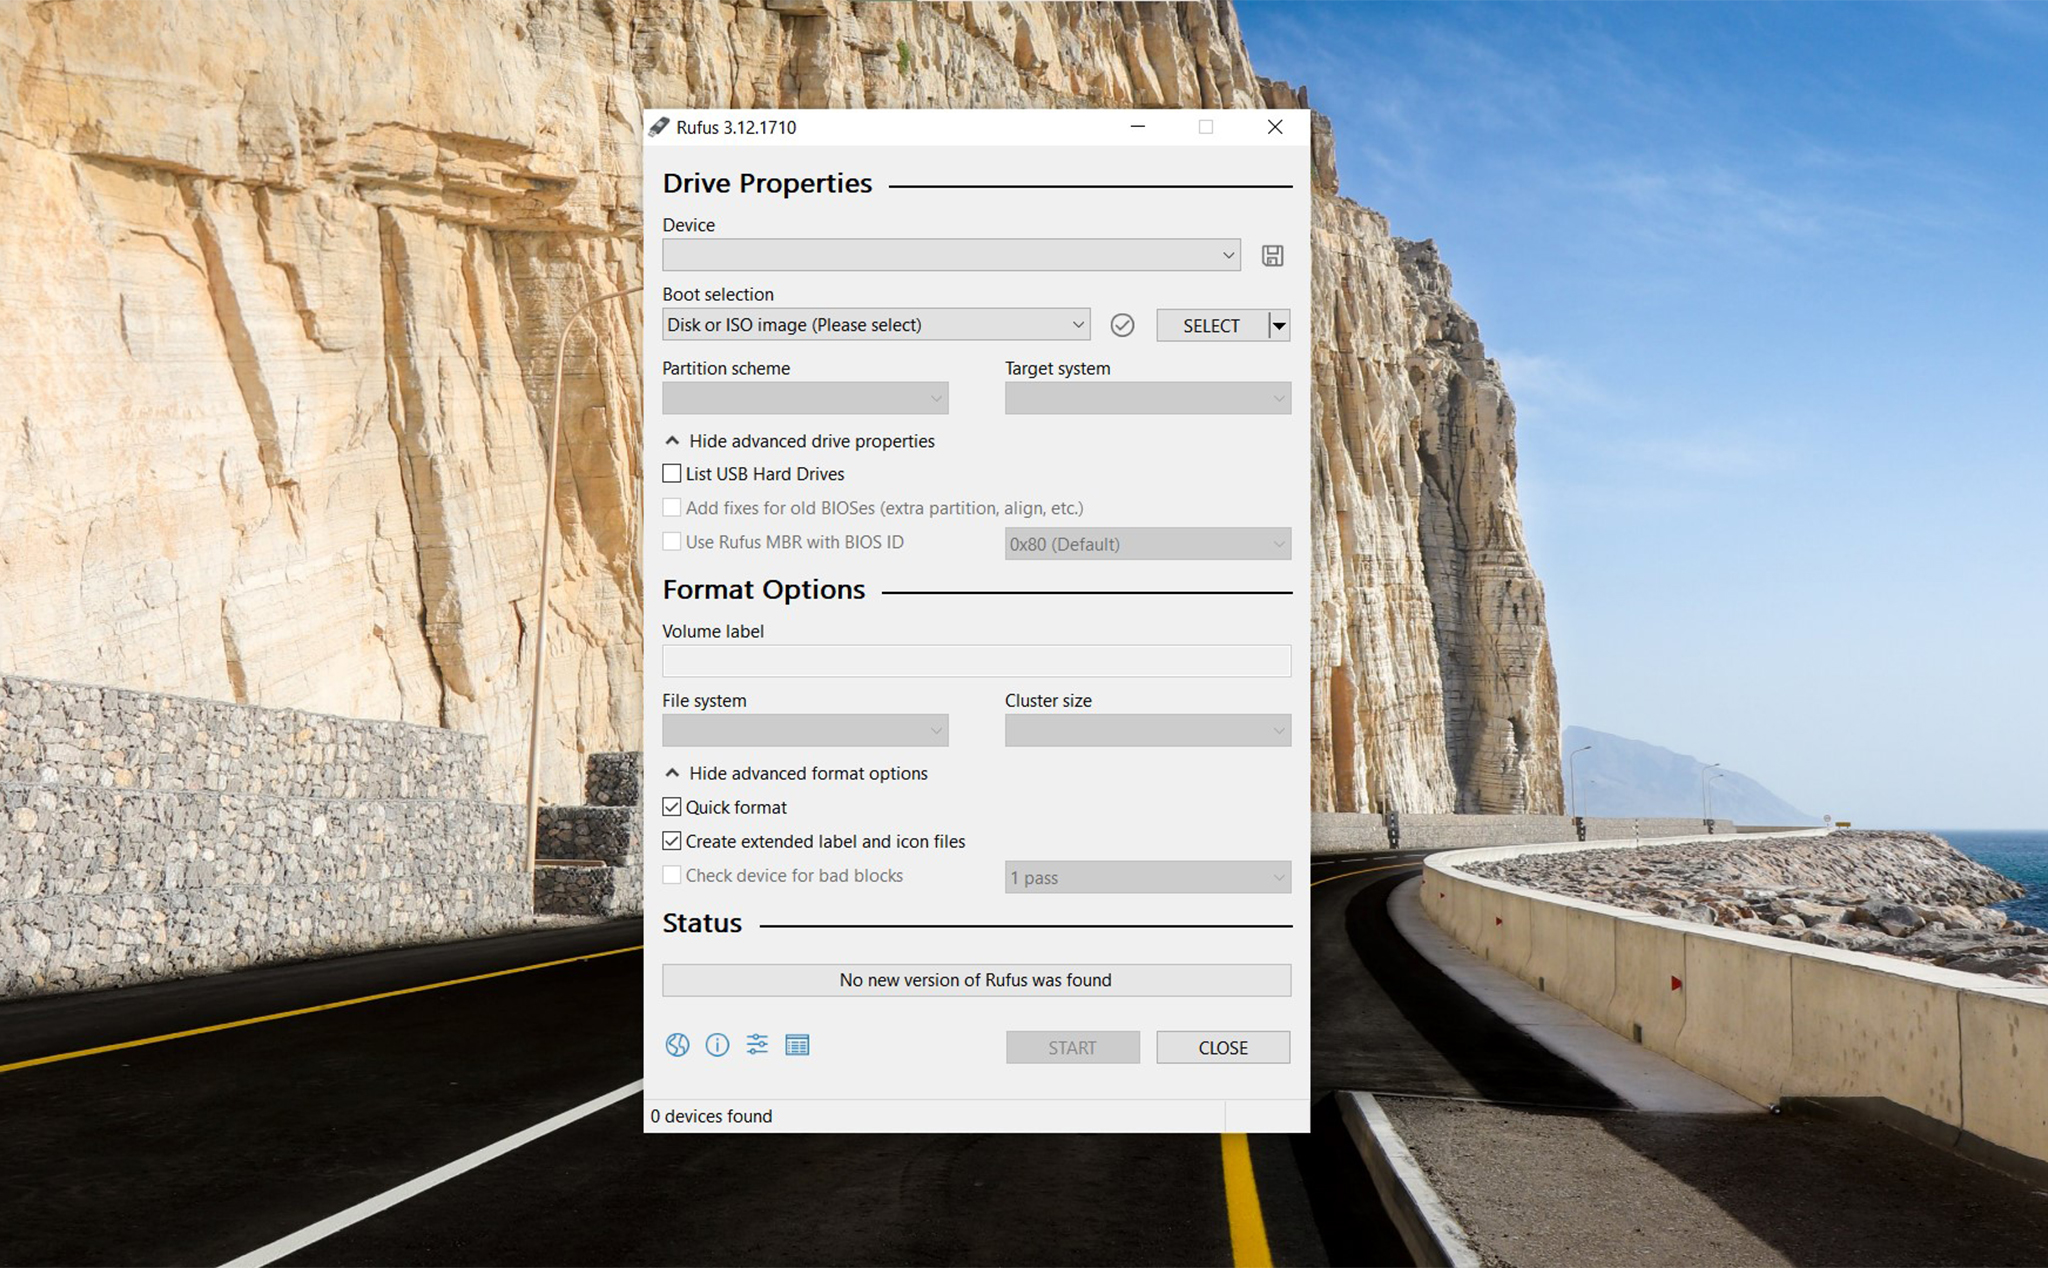Click the Rufus 3.12.1710 title text
The height and width of the screenshot is (1268, 2048).
[736, 127]
